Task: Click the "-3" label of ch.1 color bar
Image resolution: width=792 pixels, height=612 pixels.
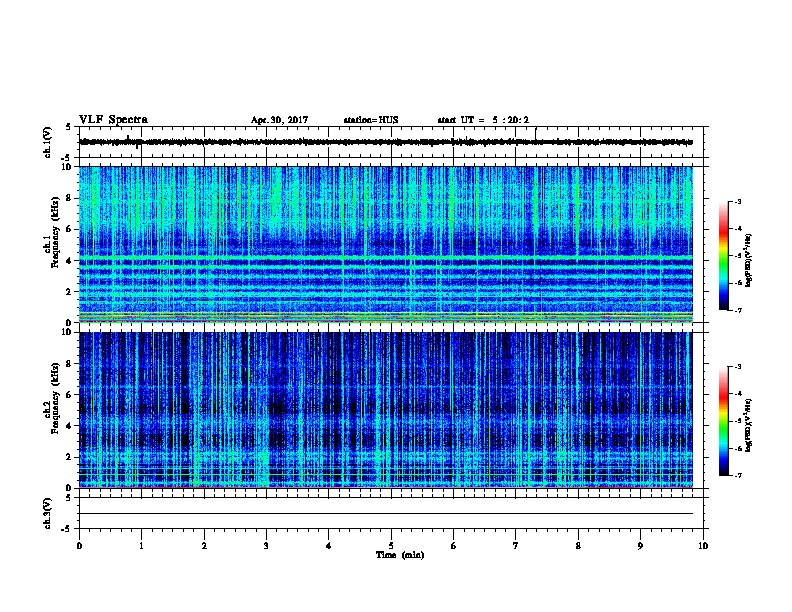Action: 738,201
